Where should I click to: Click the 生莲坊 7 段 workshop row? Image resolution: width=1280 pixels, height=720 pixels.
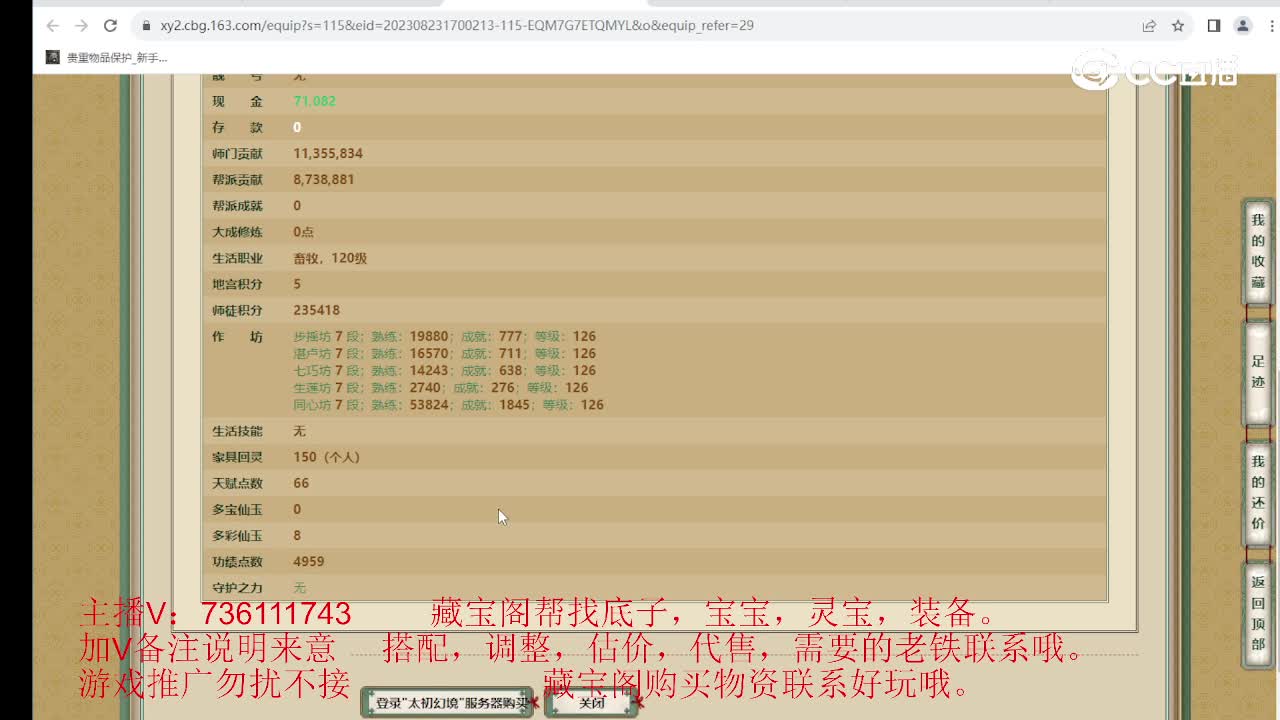click(x=440, y=387)
